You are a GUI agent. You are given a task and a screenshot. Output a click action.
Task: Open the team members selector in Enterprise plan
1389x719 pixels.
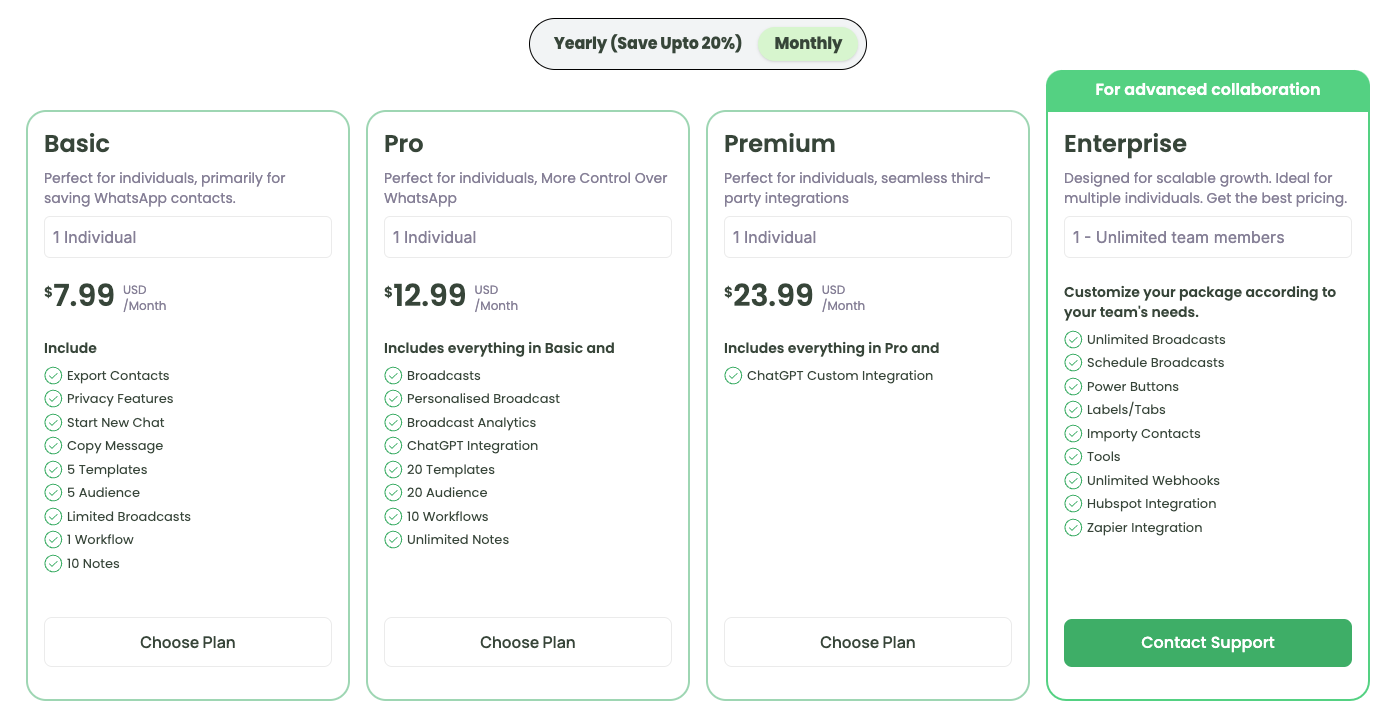[1207, 237]
